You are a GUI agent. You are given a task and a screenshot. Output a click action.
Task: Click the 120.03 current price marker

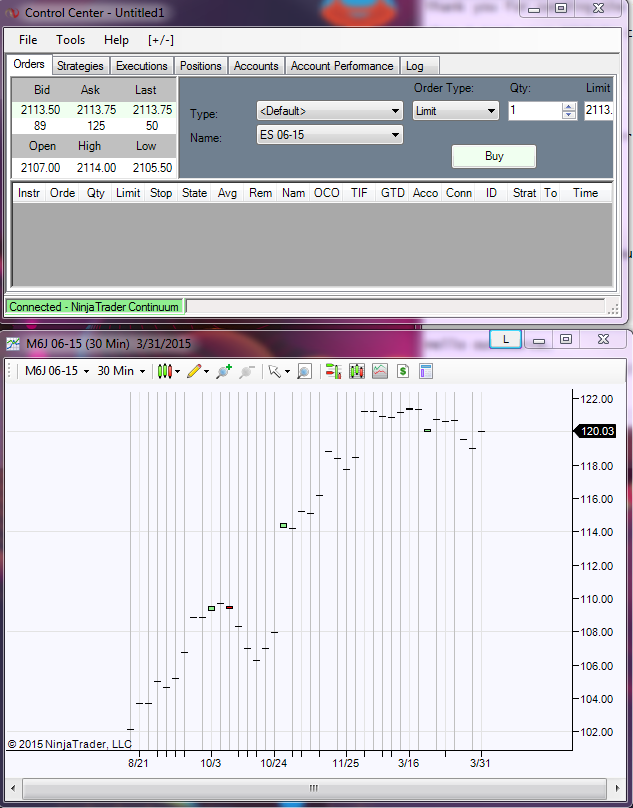point(596,431)
